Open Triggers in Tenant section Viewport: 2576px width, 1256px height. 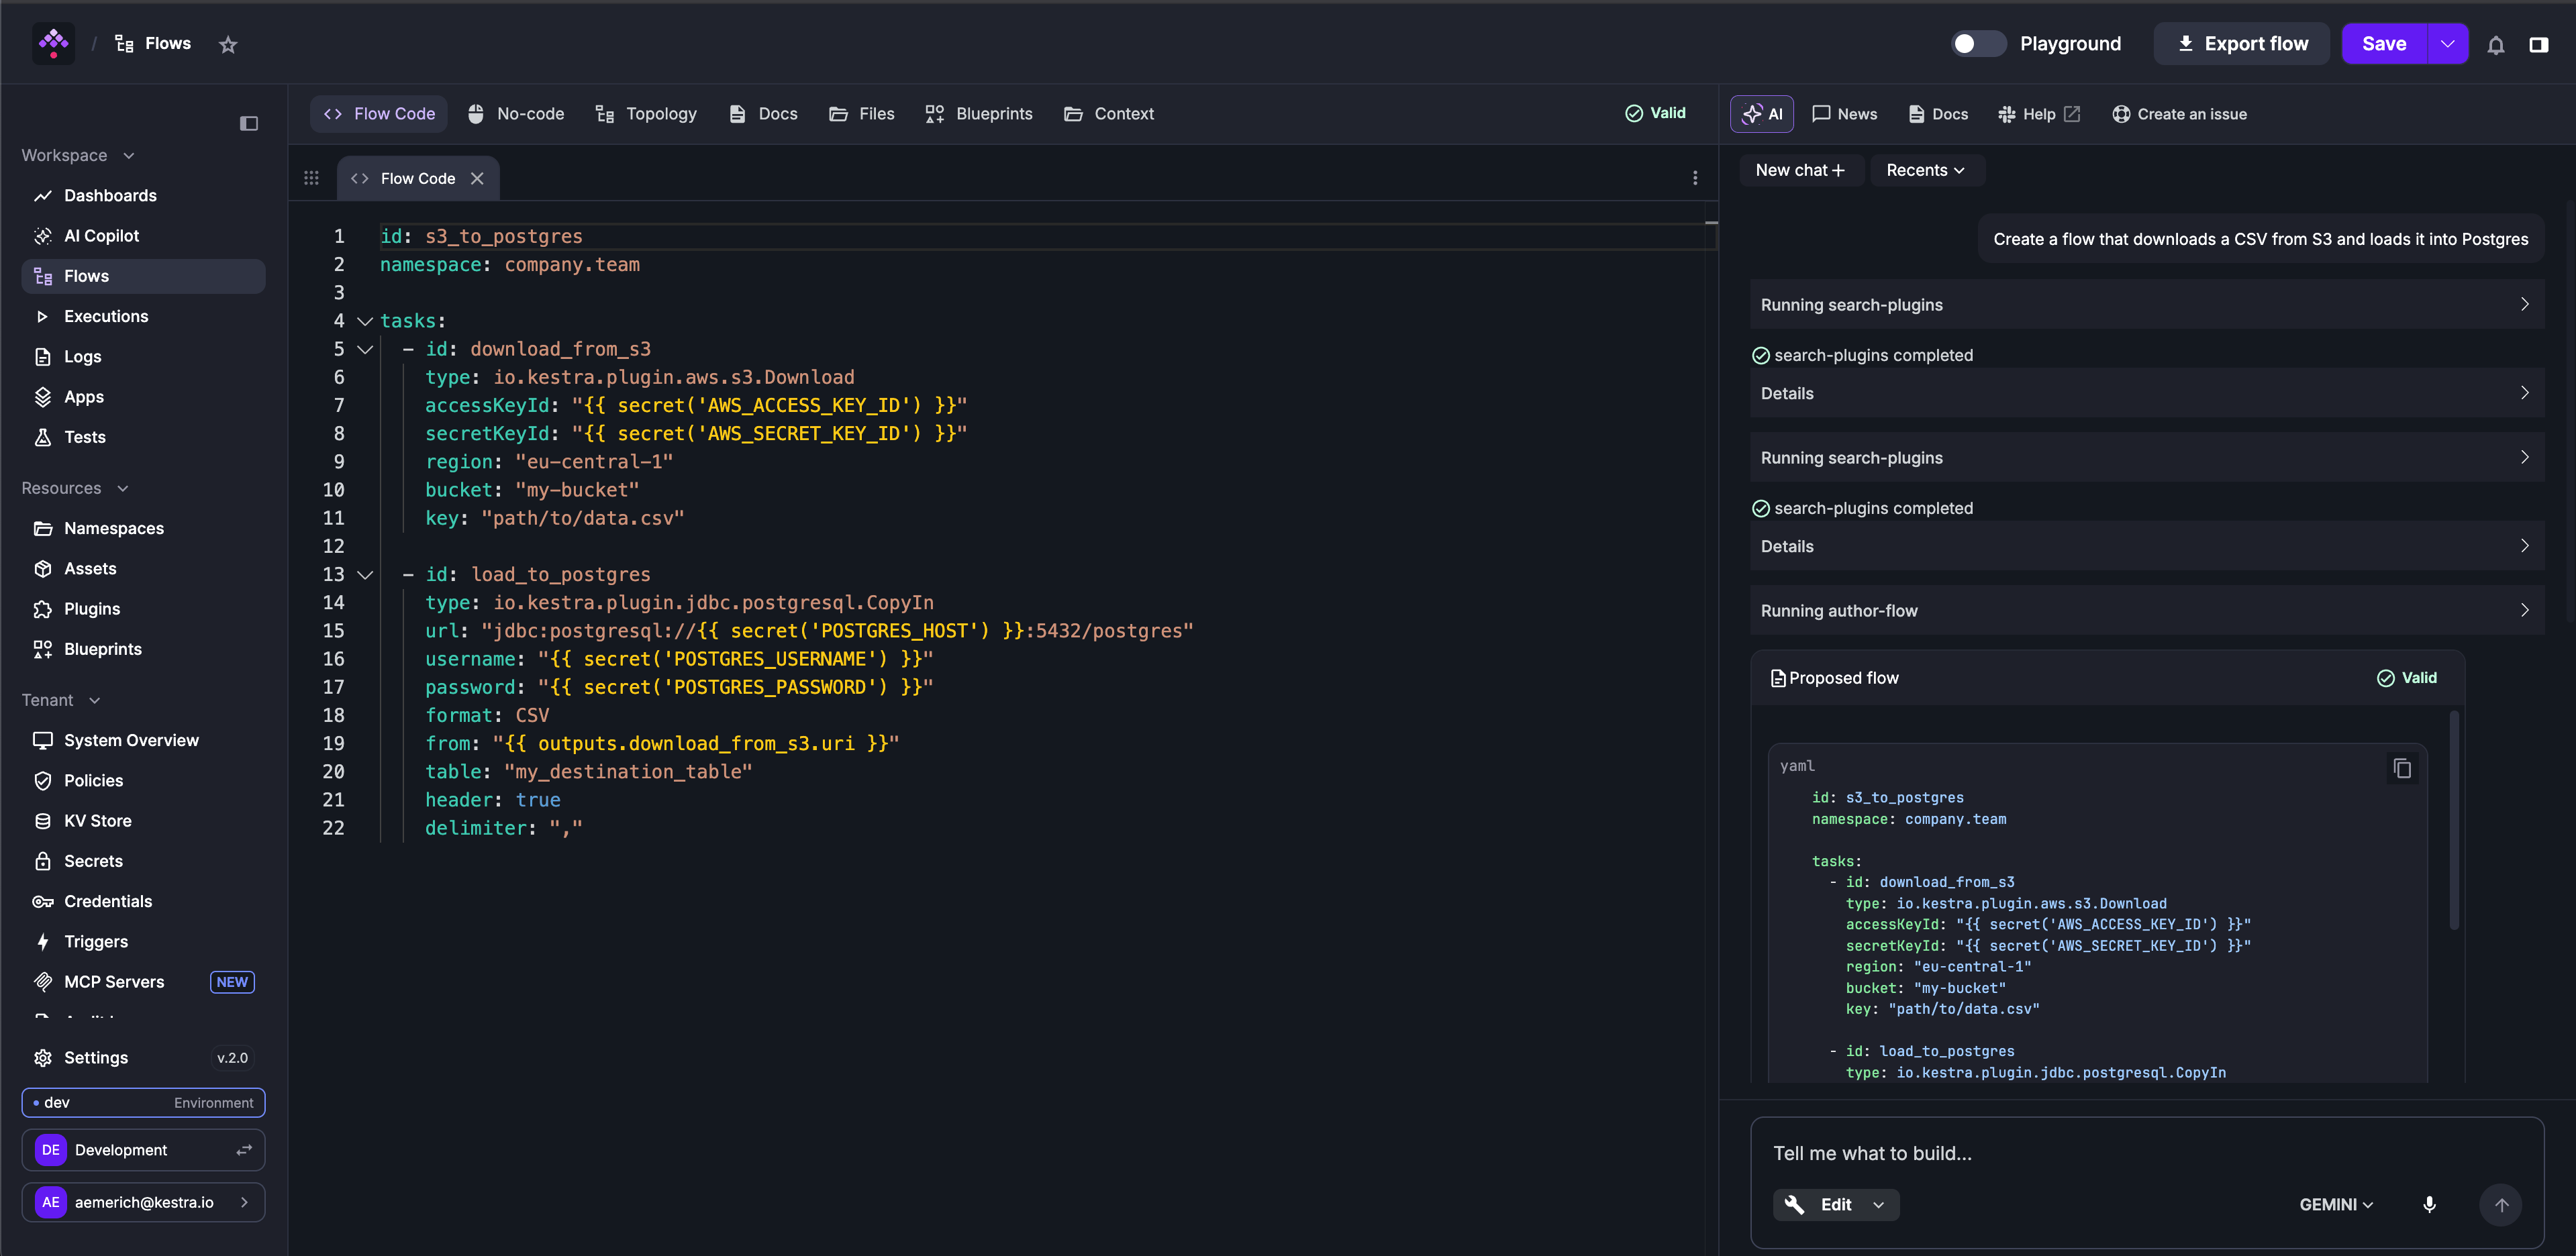[143, 941]
